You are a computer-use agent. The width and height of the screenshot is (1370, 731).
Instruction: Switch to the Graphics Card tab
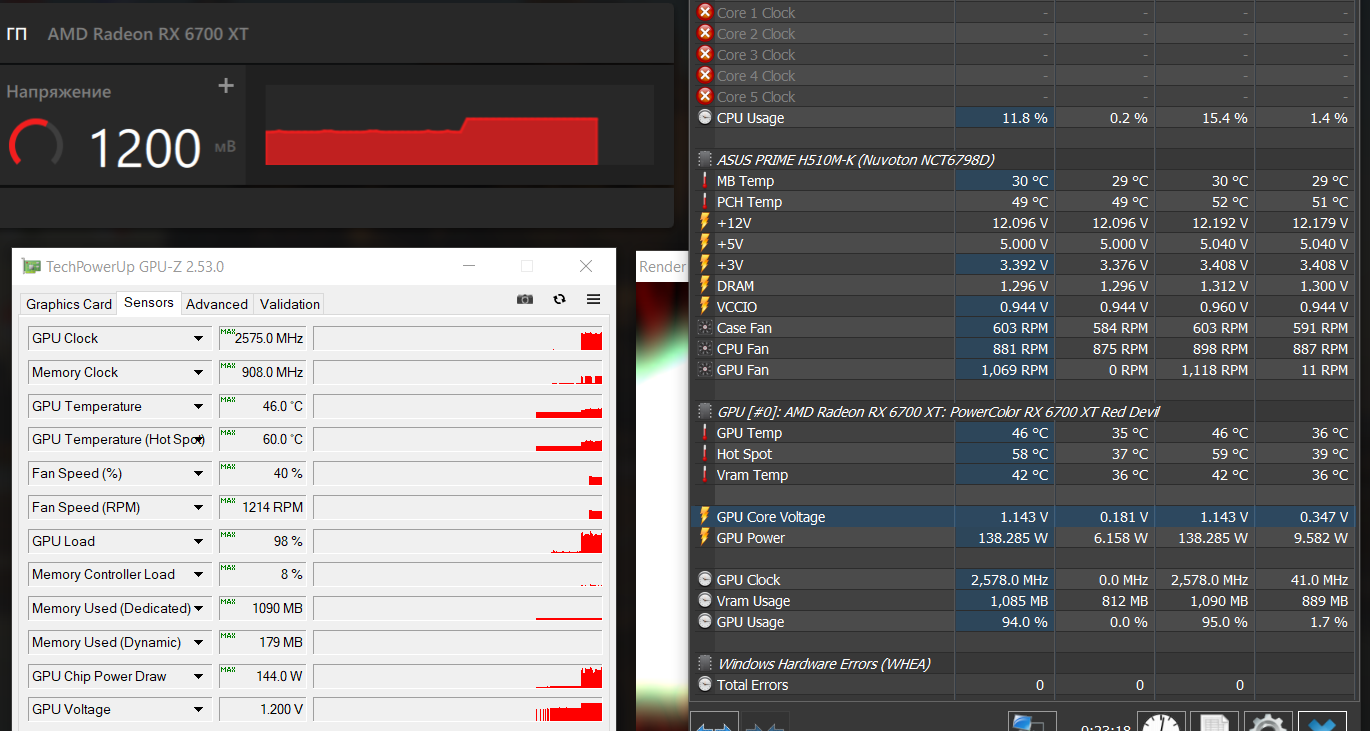69,304
